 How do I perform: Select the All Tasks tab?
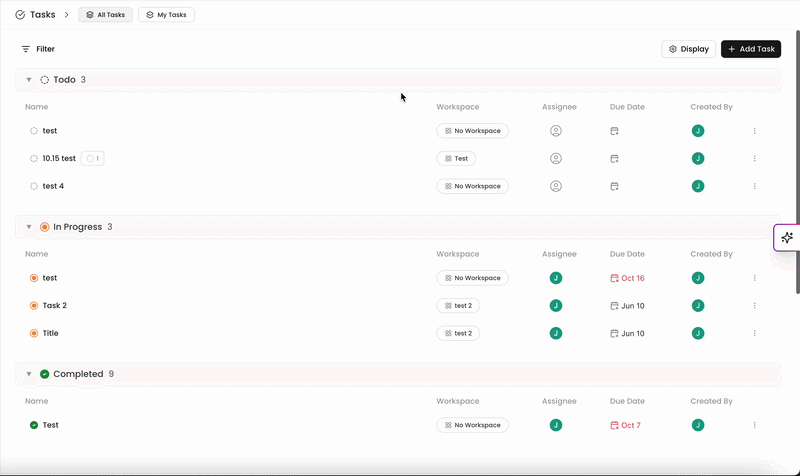coord(106,15)
